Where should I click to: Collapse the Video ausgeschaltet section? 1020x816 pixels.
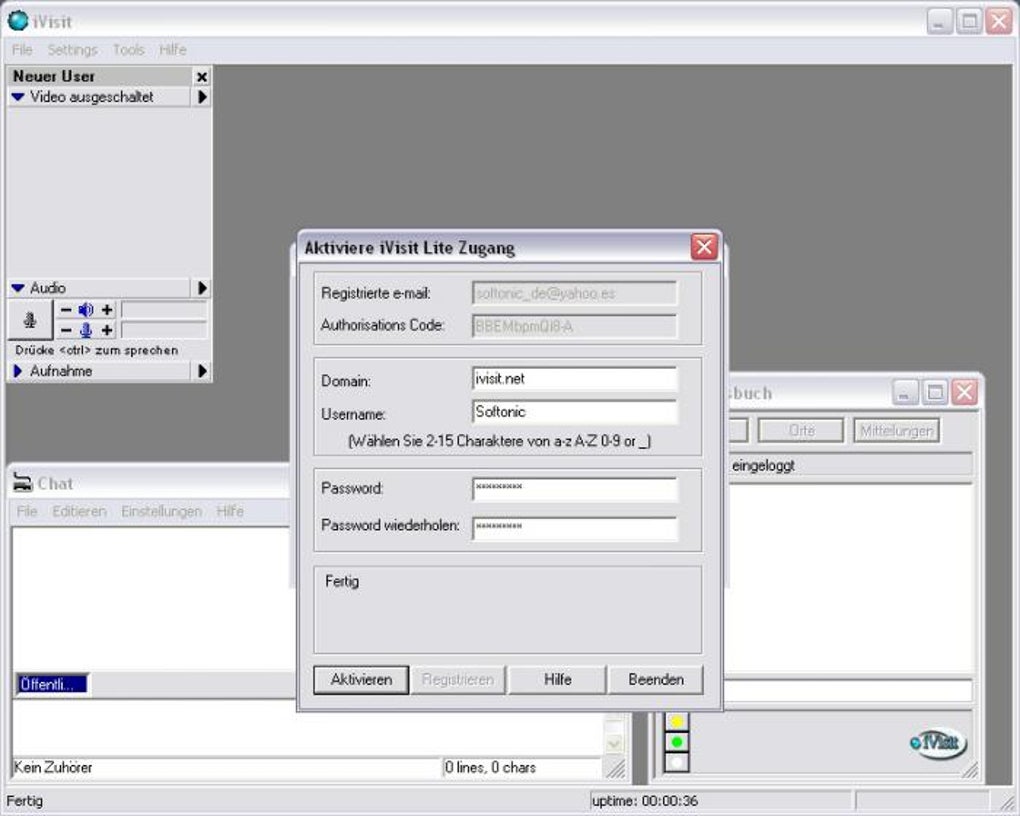click(x=18, y=97)
